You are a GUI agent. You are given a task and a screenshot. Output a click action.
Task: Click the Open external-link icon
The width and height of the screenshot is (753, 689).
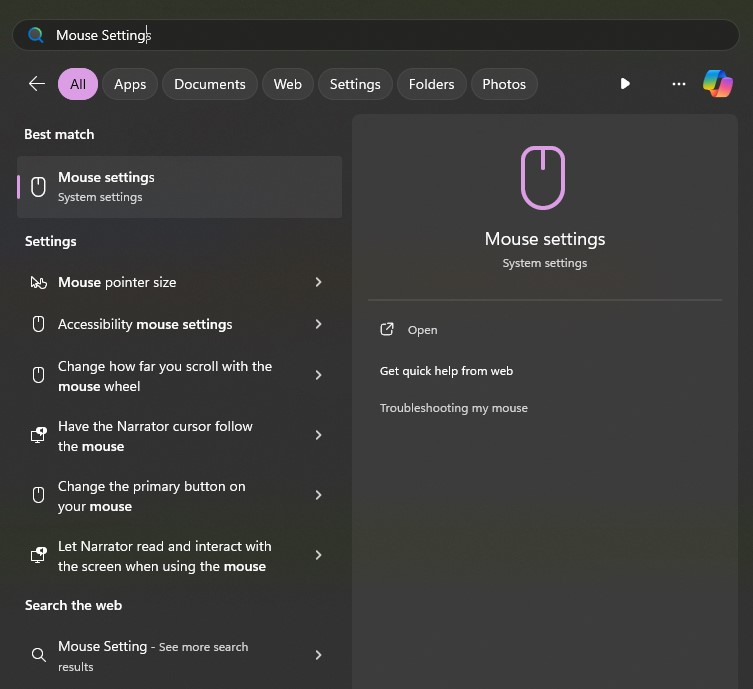pos(387,329)
